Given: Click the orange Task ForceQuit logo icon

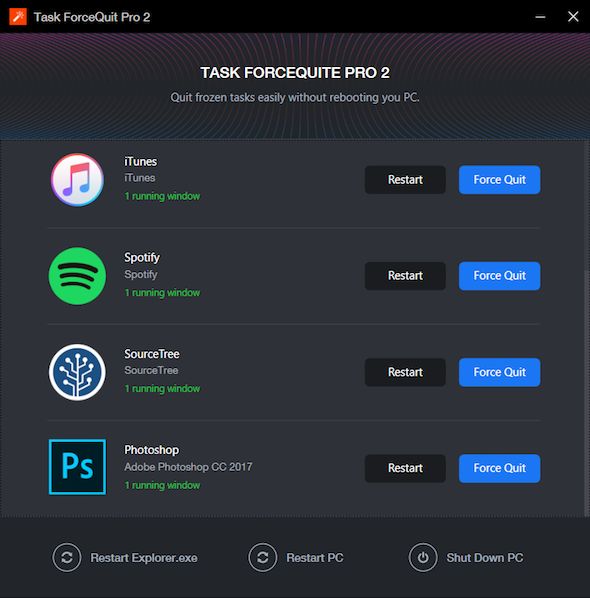Looking at the screenshot, I should pos(18,16).
